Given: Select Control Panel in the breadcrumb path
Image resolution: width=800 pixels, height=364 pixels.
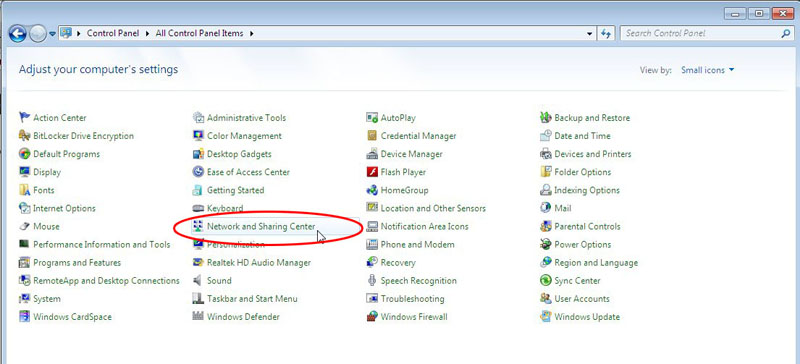Looking at the screenshot, I should tap(113, 33).
